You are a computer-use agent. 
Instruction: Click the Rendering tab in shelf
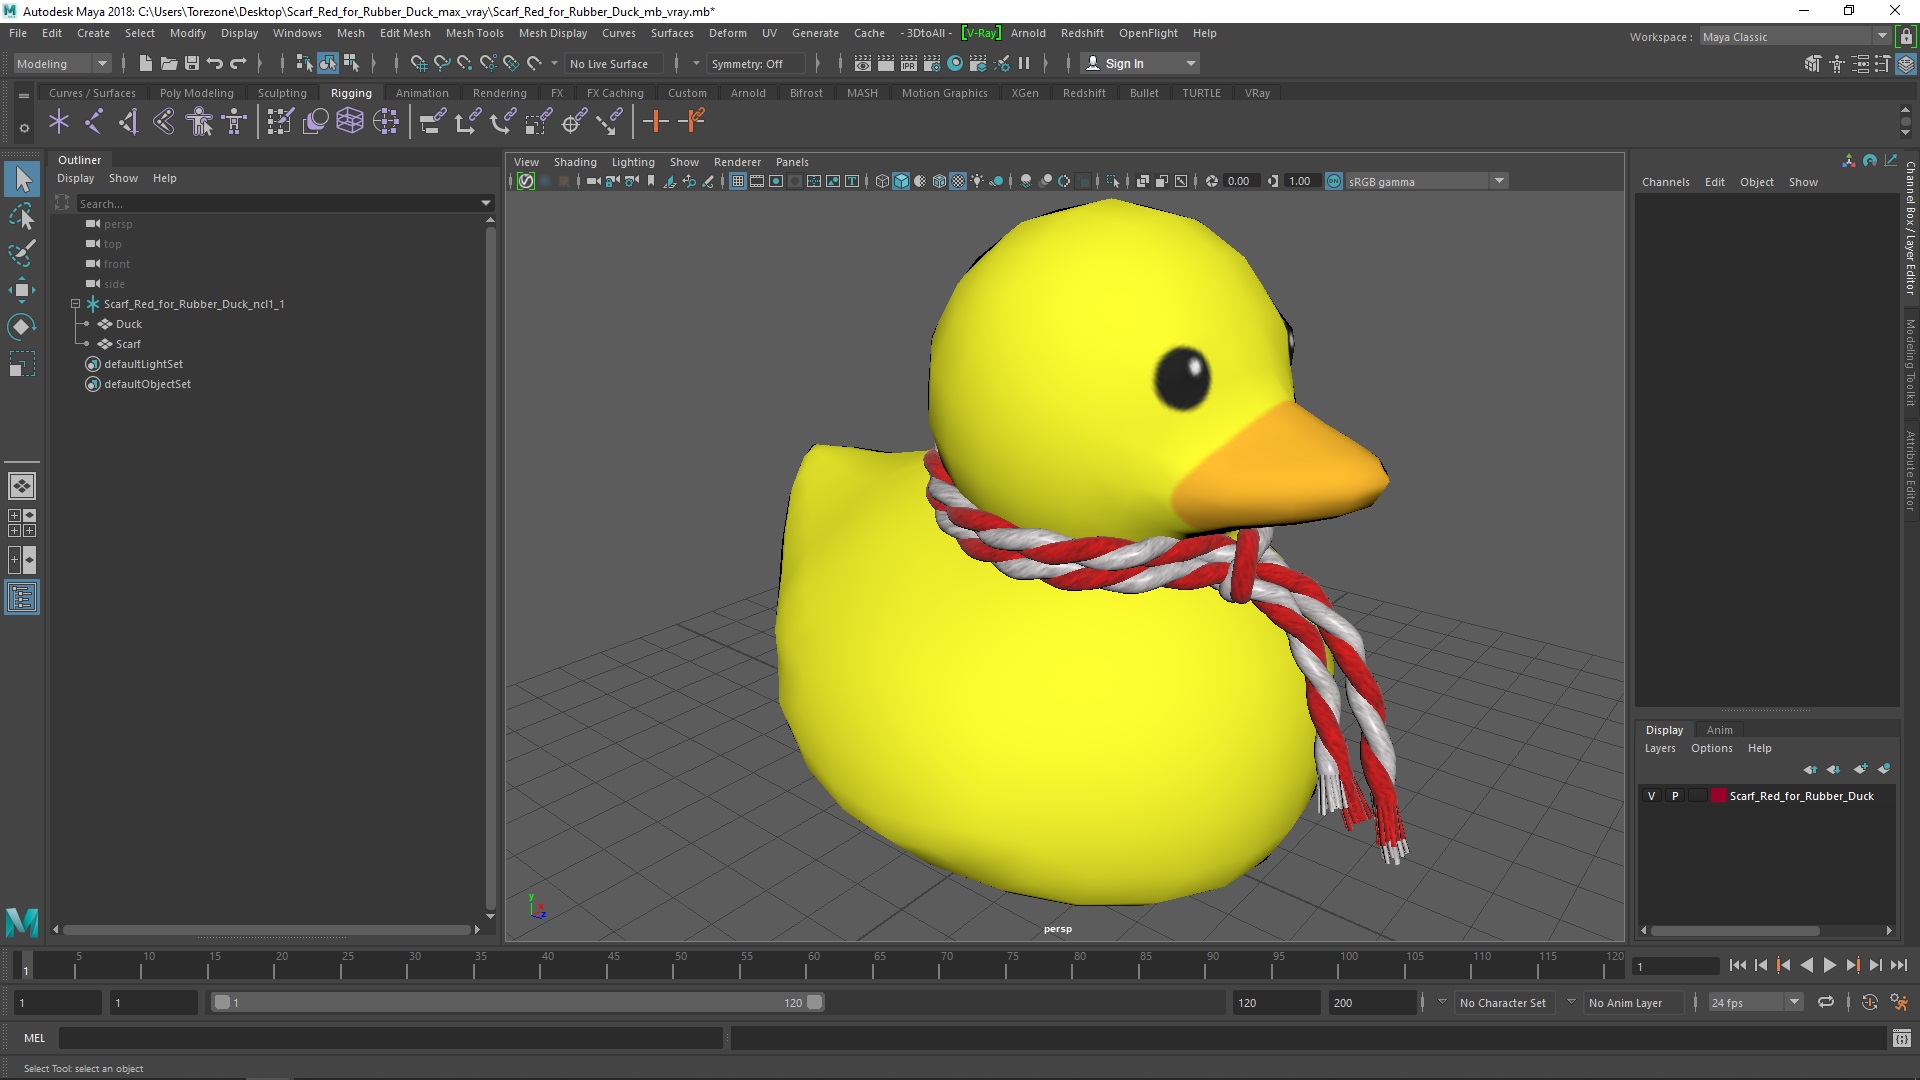(x=498, y=92)
